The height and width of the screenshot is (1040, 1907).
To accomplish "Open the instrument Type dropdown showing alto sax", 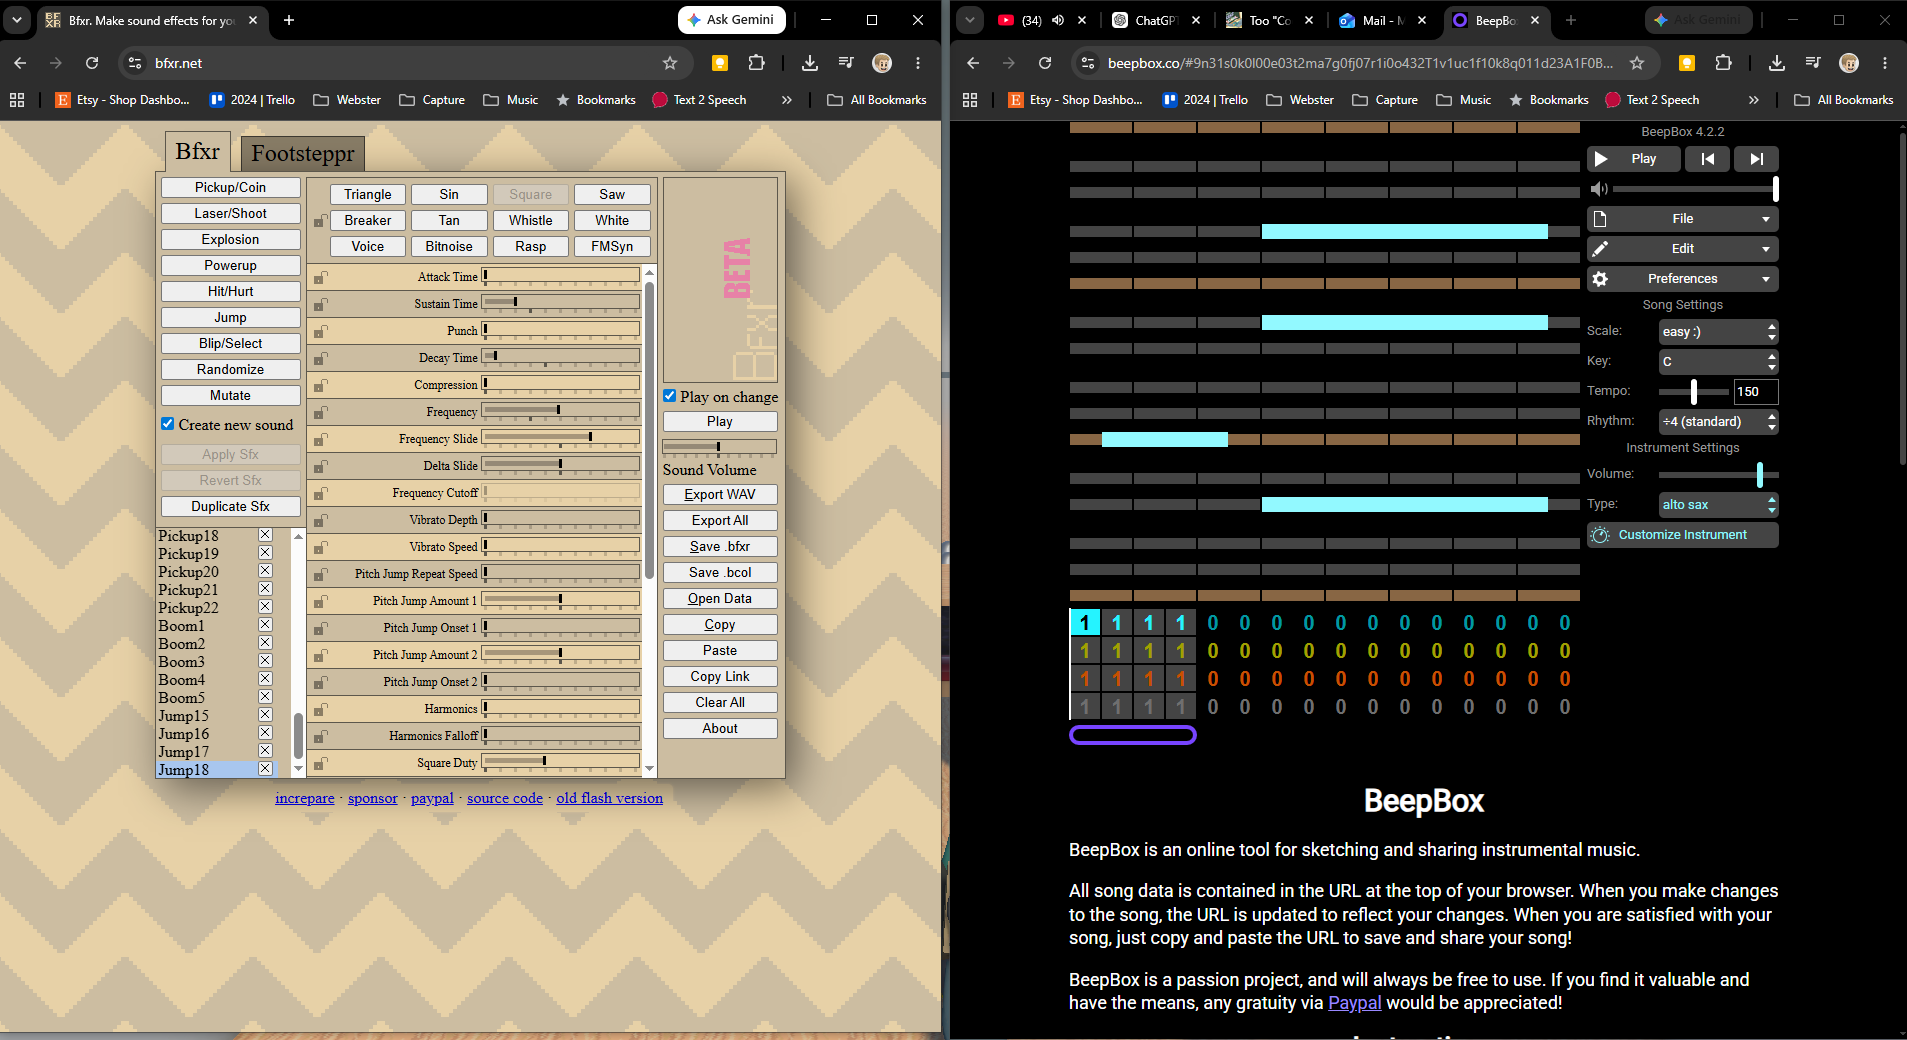I will [x=1718, y=505].
